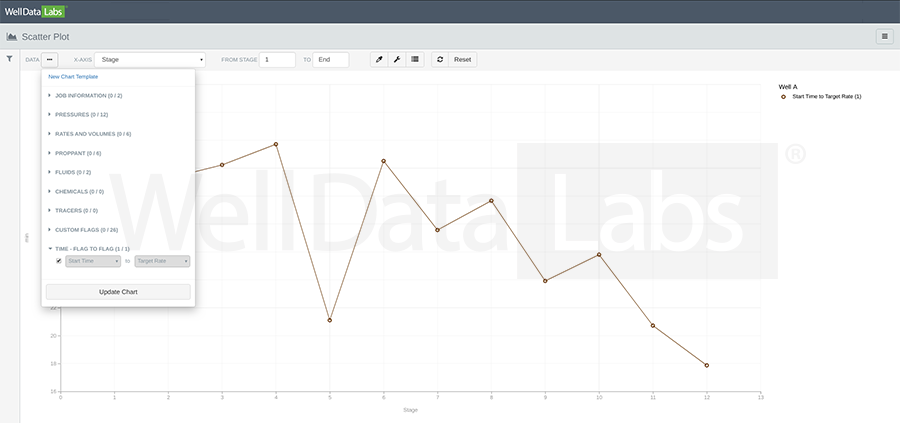The width and height of the screenshot is (900, 423).
Task: Click the data point at stage 3
Action: pyautogui.click(x=222, y=165)
